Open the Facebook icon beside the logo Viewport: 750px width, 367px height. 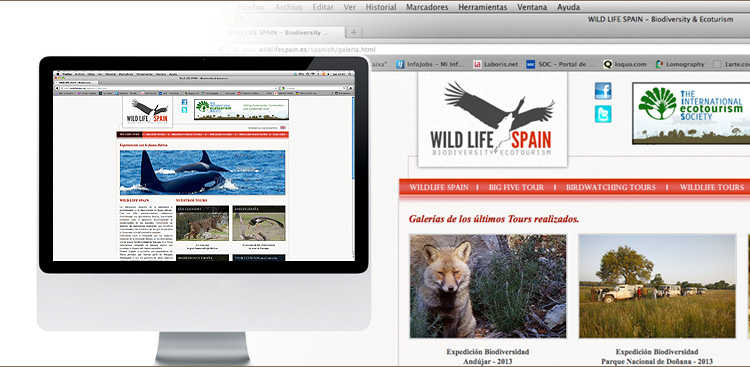click(x=603, y=91)
